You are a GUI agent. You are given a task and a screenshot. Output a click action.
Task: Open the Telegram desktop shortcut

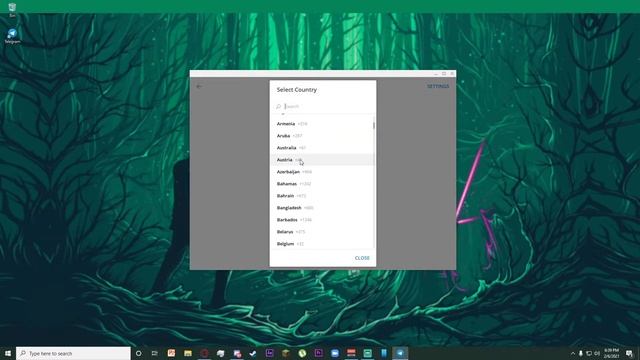pos(12,36)
